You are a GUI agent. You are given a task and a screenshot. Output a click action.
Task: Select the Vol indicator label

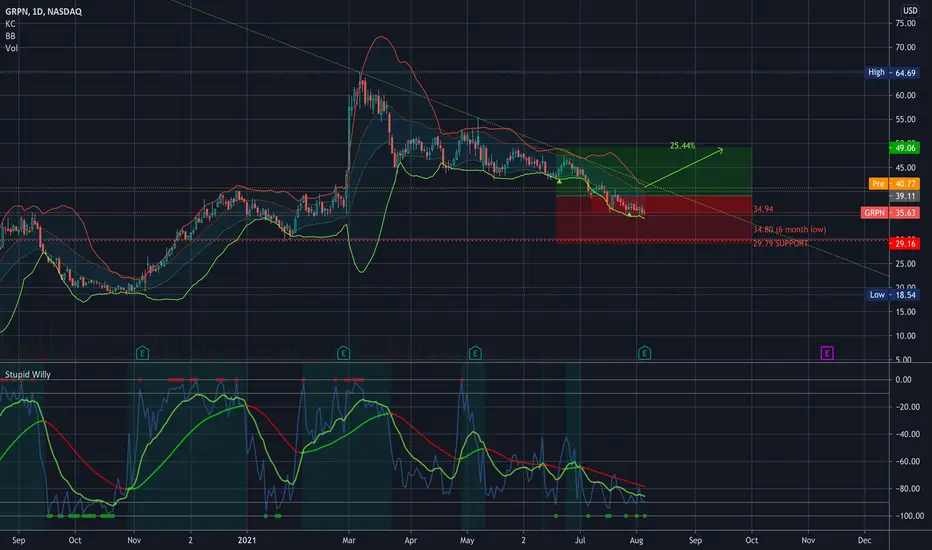11,48
